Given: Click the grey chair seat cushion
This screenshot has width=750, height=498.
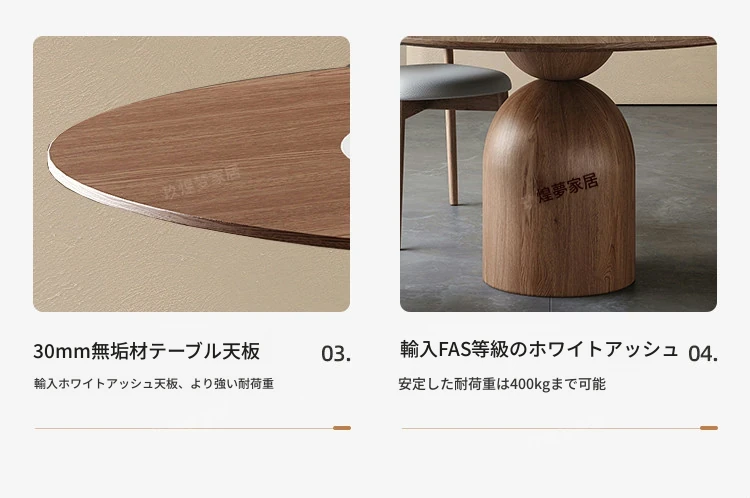Looking at the screenshot, I should click(x=453, y=82).
